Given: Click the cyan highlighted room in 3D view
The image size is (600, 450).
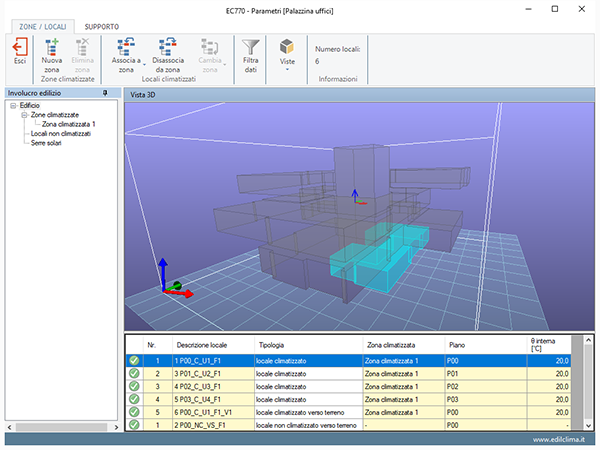Looking at the screenshot, I should [379, 260].
